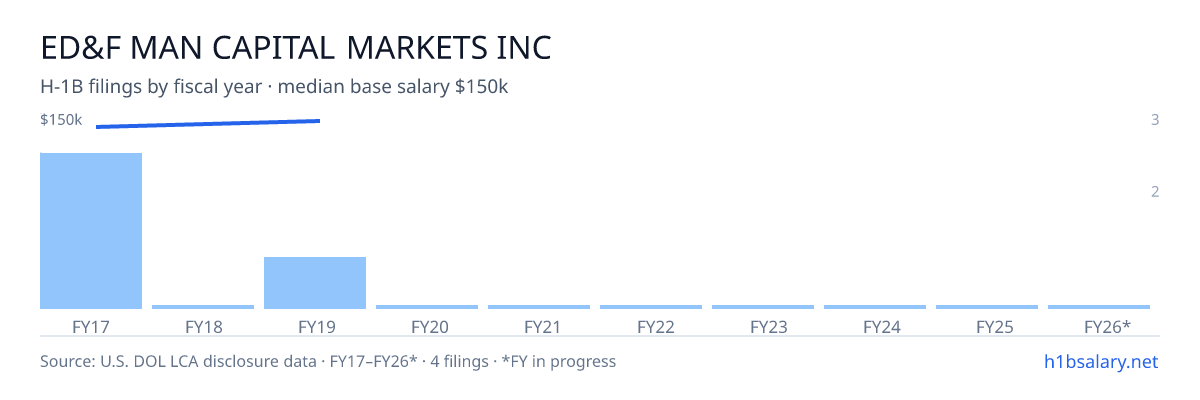The width and height of the screenshot is (1200, 400).
Task: Click the FY21 bar stub
Action: 539,307
